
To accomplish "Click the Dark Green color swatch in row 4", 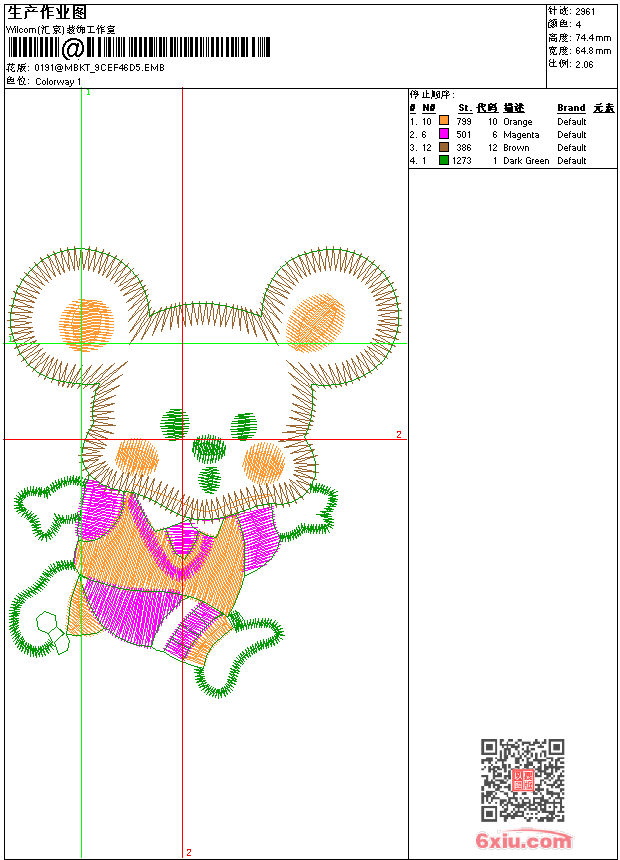I will coord(444,161).
